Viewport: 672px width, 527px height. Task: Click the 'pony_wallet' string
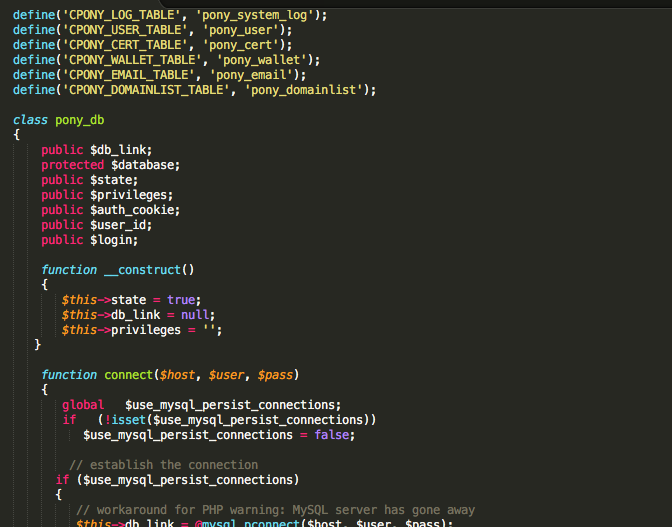point(261,60)
